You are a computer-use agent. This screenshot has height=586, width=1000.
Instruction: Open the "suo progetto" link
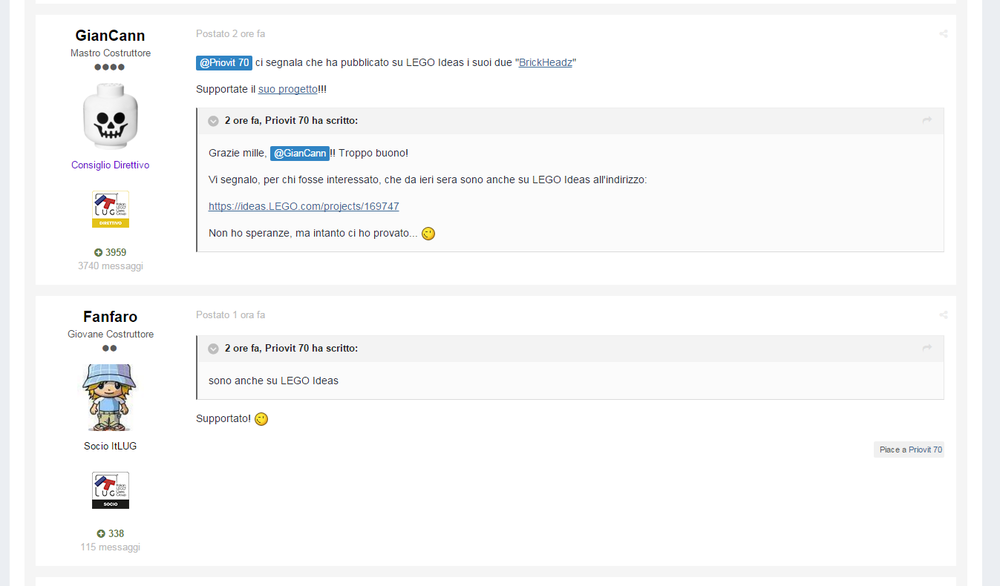[x=288, y=89]
